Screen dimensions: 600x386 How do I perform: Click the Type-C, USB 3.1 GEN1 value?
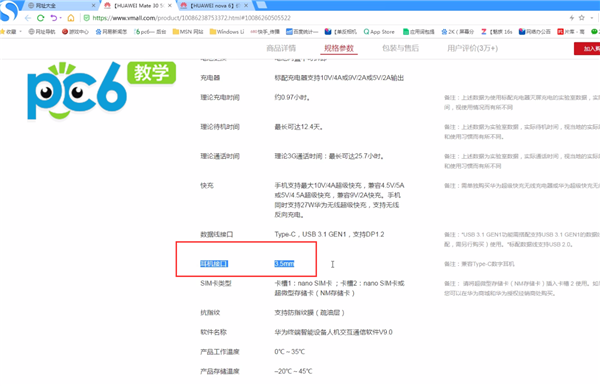click(329, 234)
